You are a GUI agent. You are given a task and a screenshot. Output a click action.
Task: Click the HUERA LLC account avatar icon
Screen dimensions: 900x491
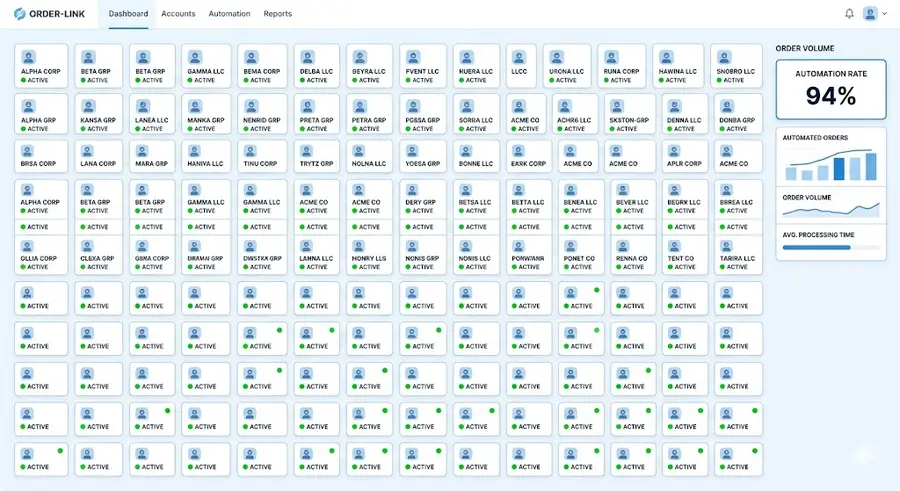point(467,57)
